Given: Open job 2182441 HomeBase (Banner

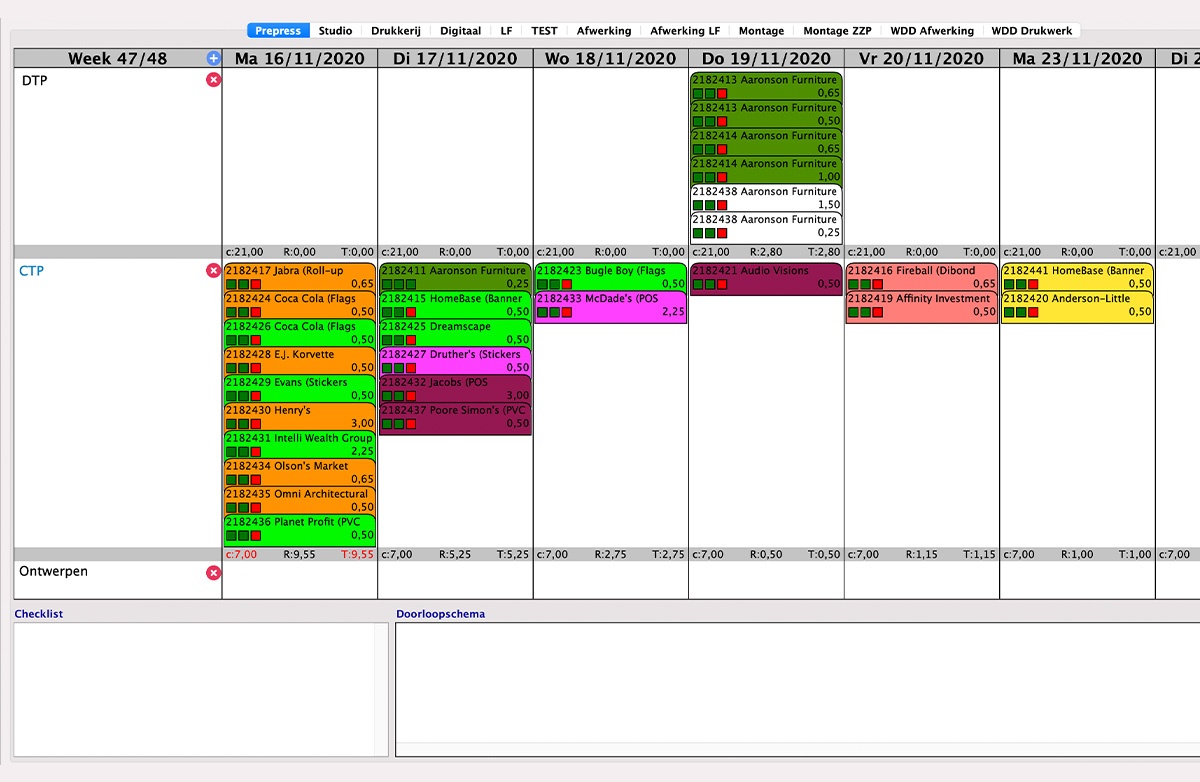Looking at the screenshot, I should pos(1078,277).
